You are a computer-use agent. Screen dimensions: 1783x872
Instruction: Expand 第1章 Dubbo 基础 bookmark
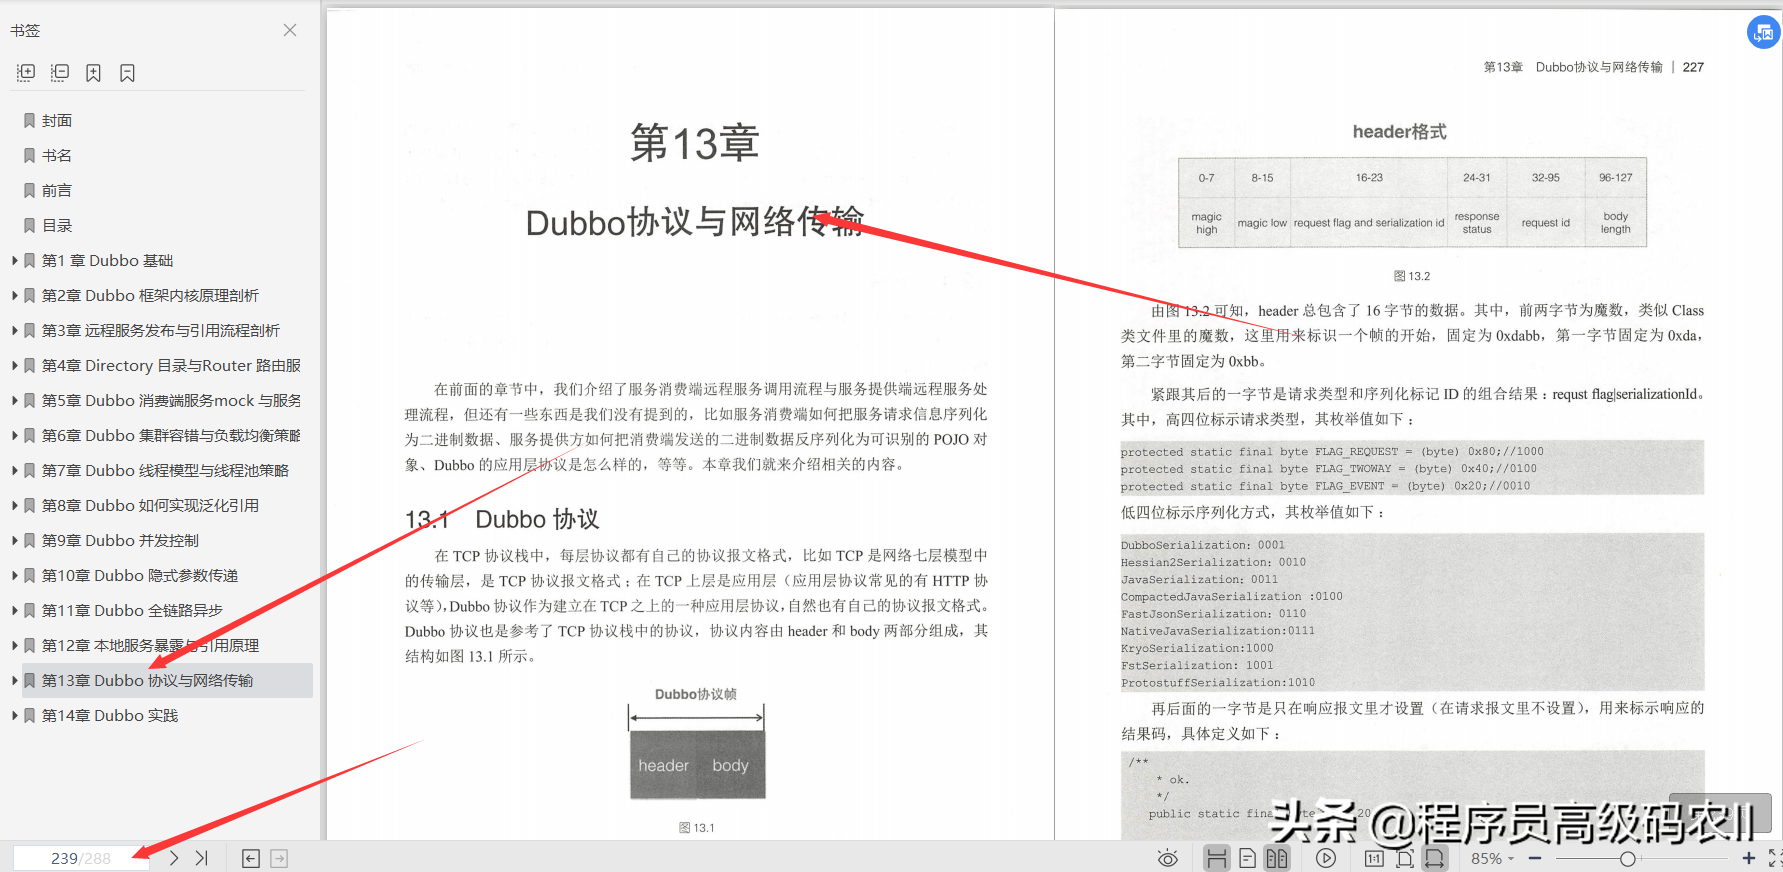pos(15,260)
